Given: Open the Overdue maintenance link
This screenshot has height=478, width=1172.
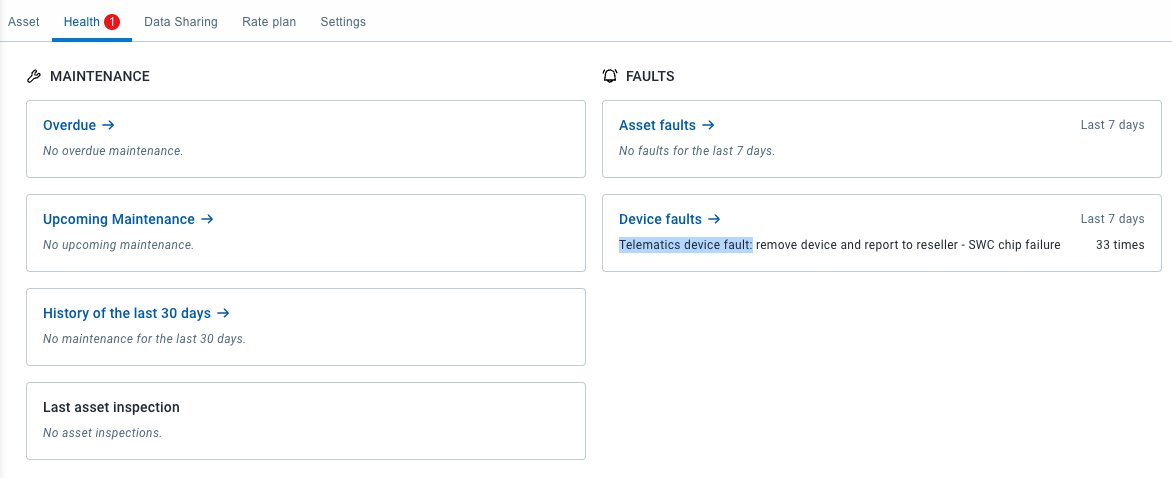Looking at the screenshot, I should click(70, 125).
